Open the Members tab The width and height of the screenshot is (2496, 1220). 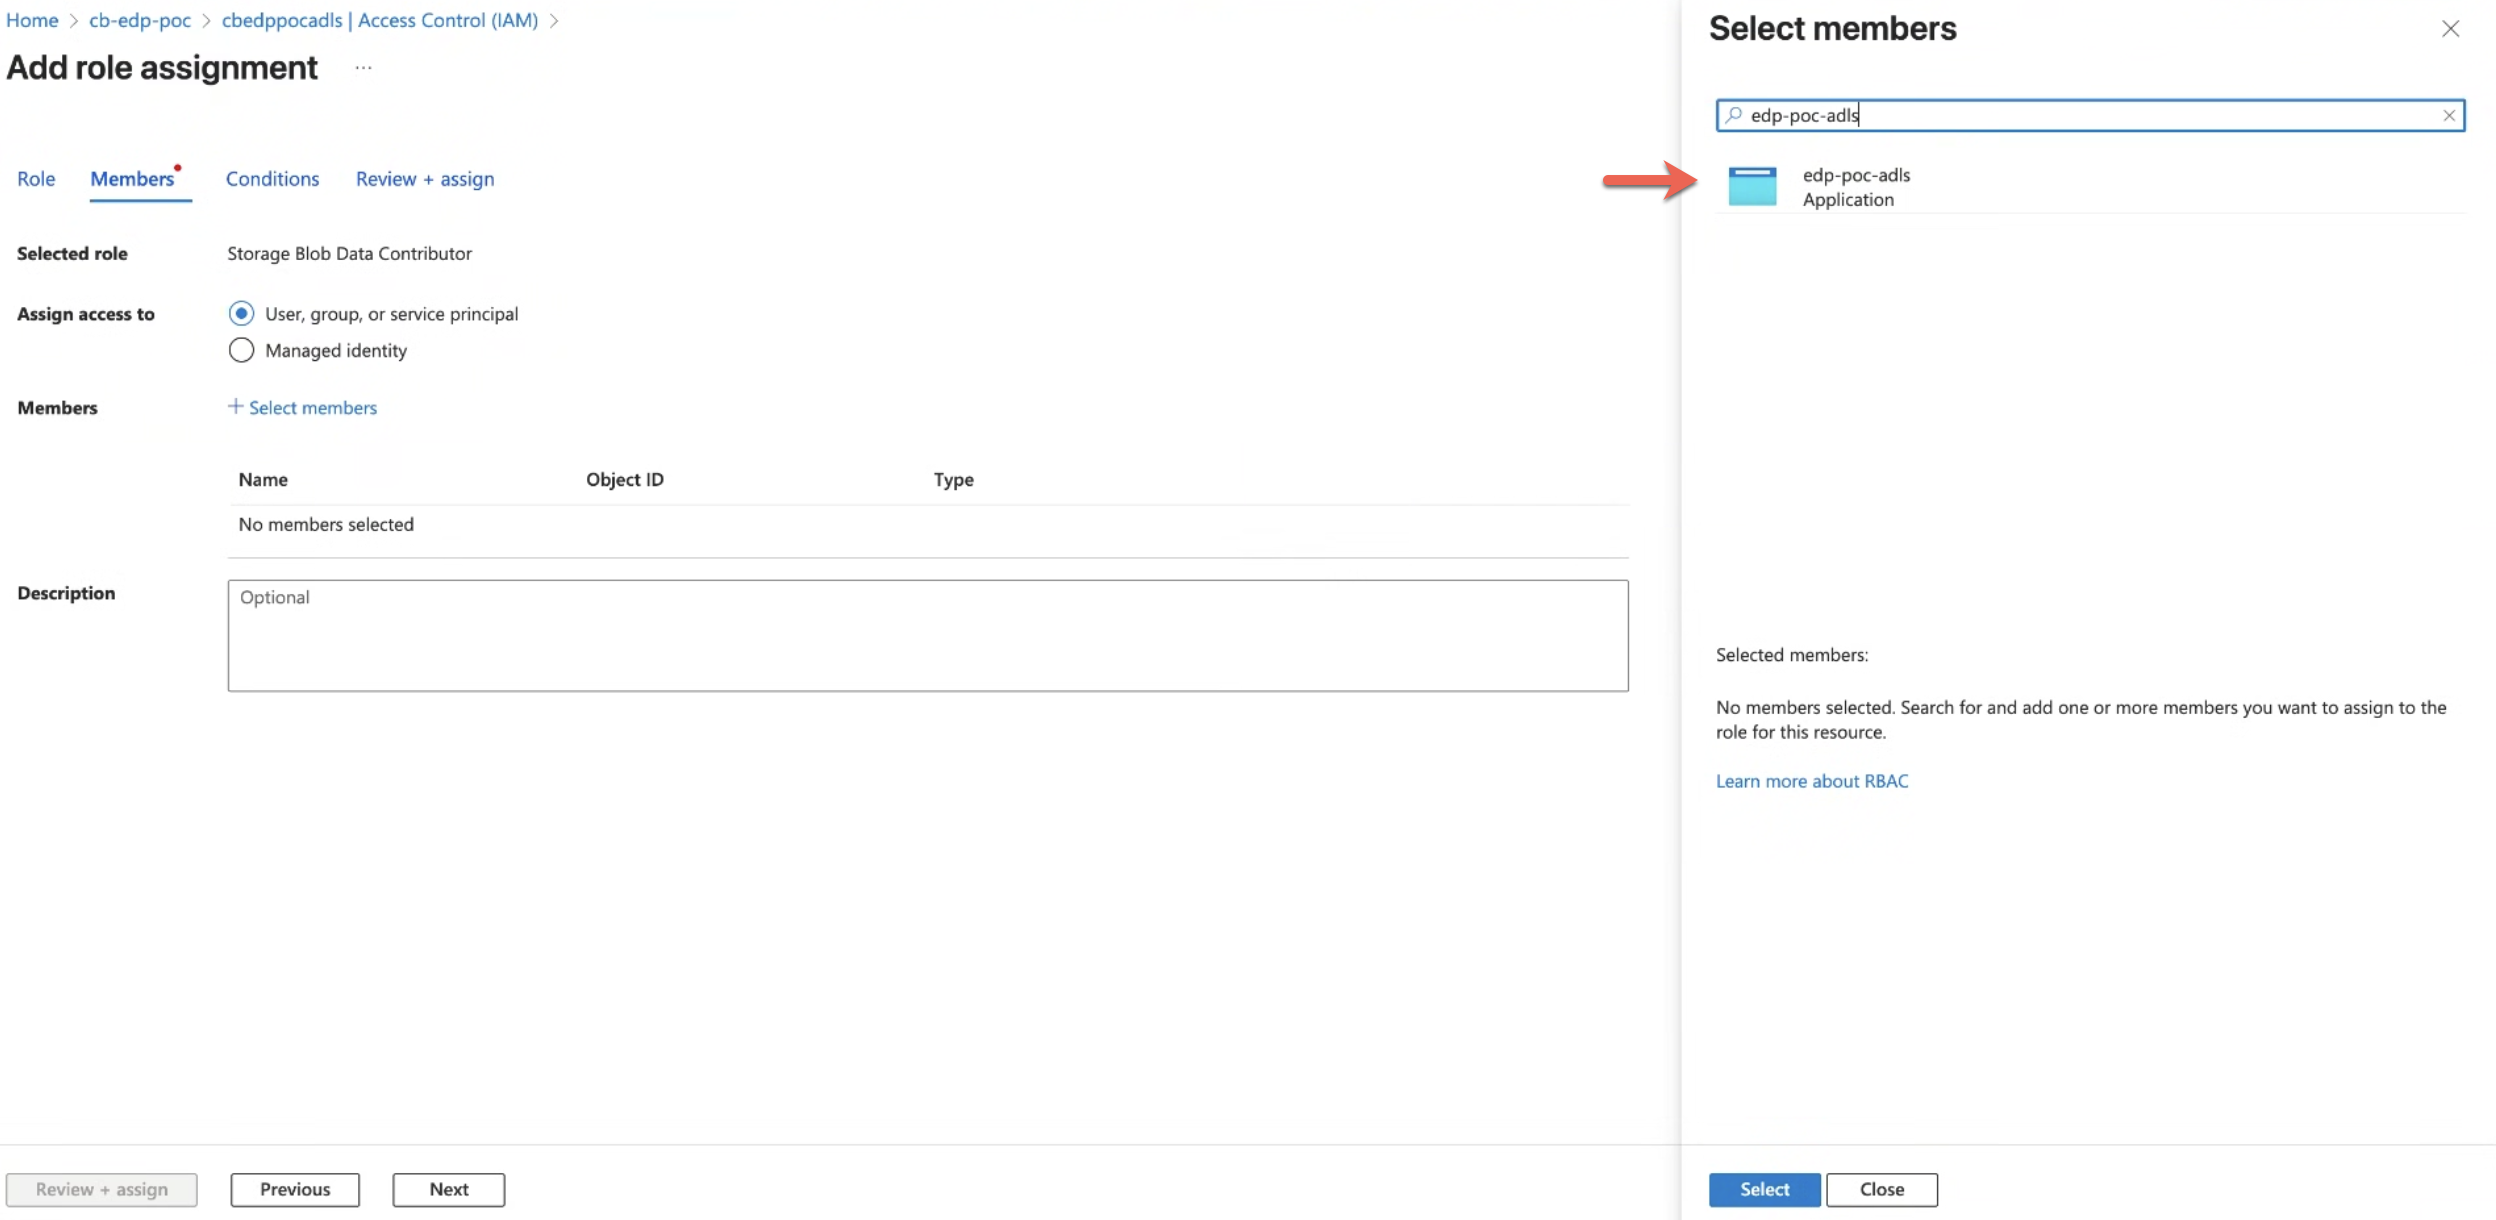pyautogui.click(x=132, y=179)
